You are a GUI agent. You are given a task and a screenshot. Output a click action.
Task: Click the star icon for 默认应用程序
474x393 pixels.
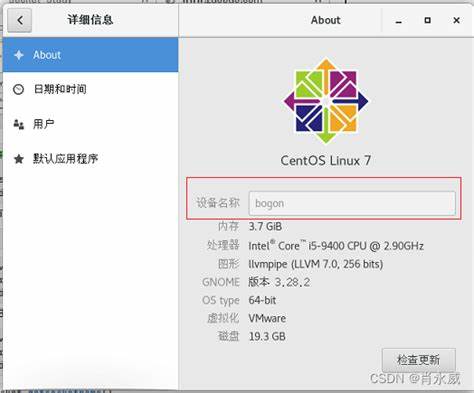19,159
